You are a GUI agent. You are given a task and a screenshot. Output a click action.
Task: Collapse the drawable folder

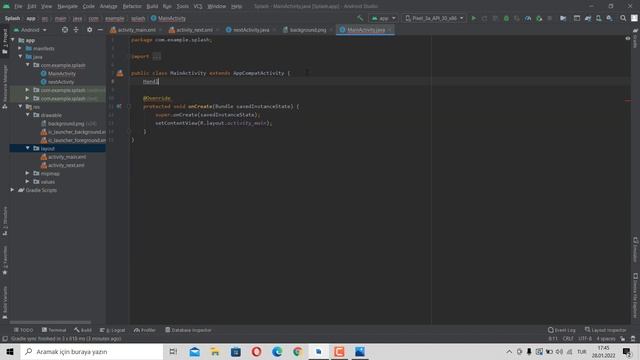(28, 115)
